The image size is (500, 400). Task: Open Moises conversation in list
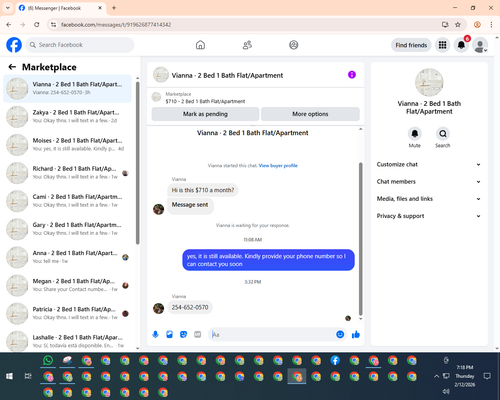pos(68,145)
